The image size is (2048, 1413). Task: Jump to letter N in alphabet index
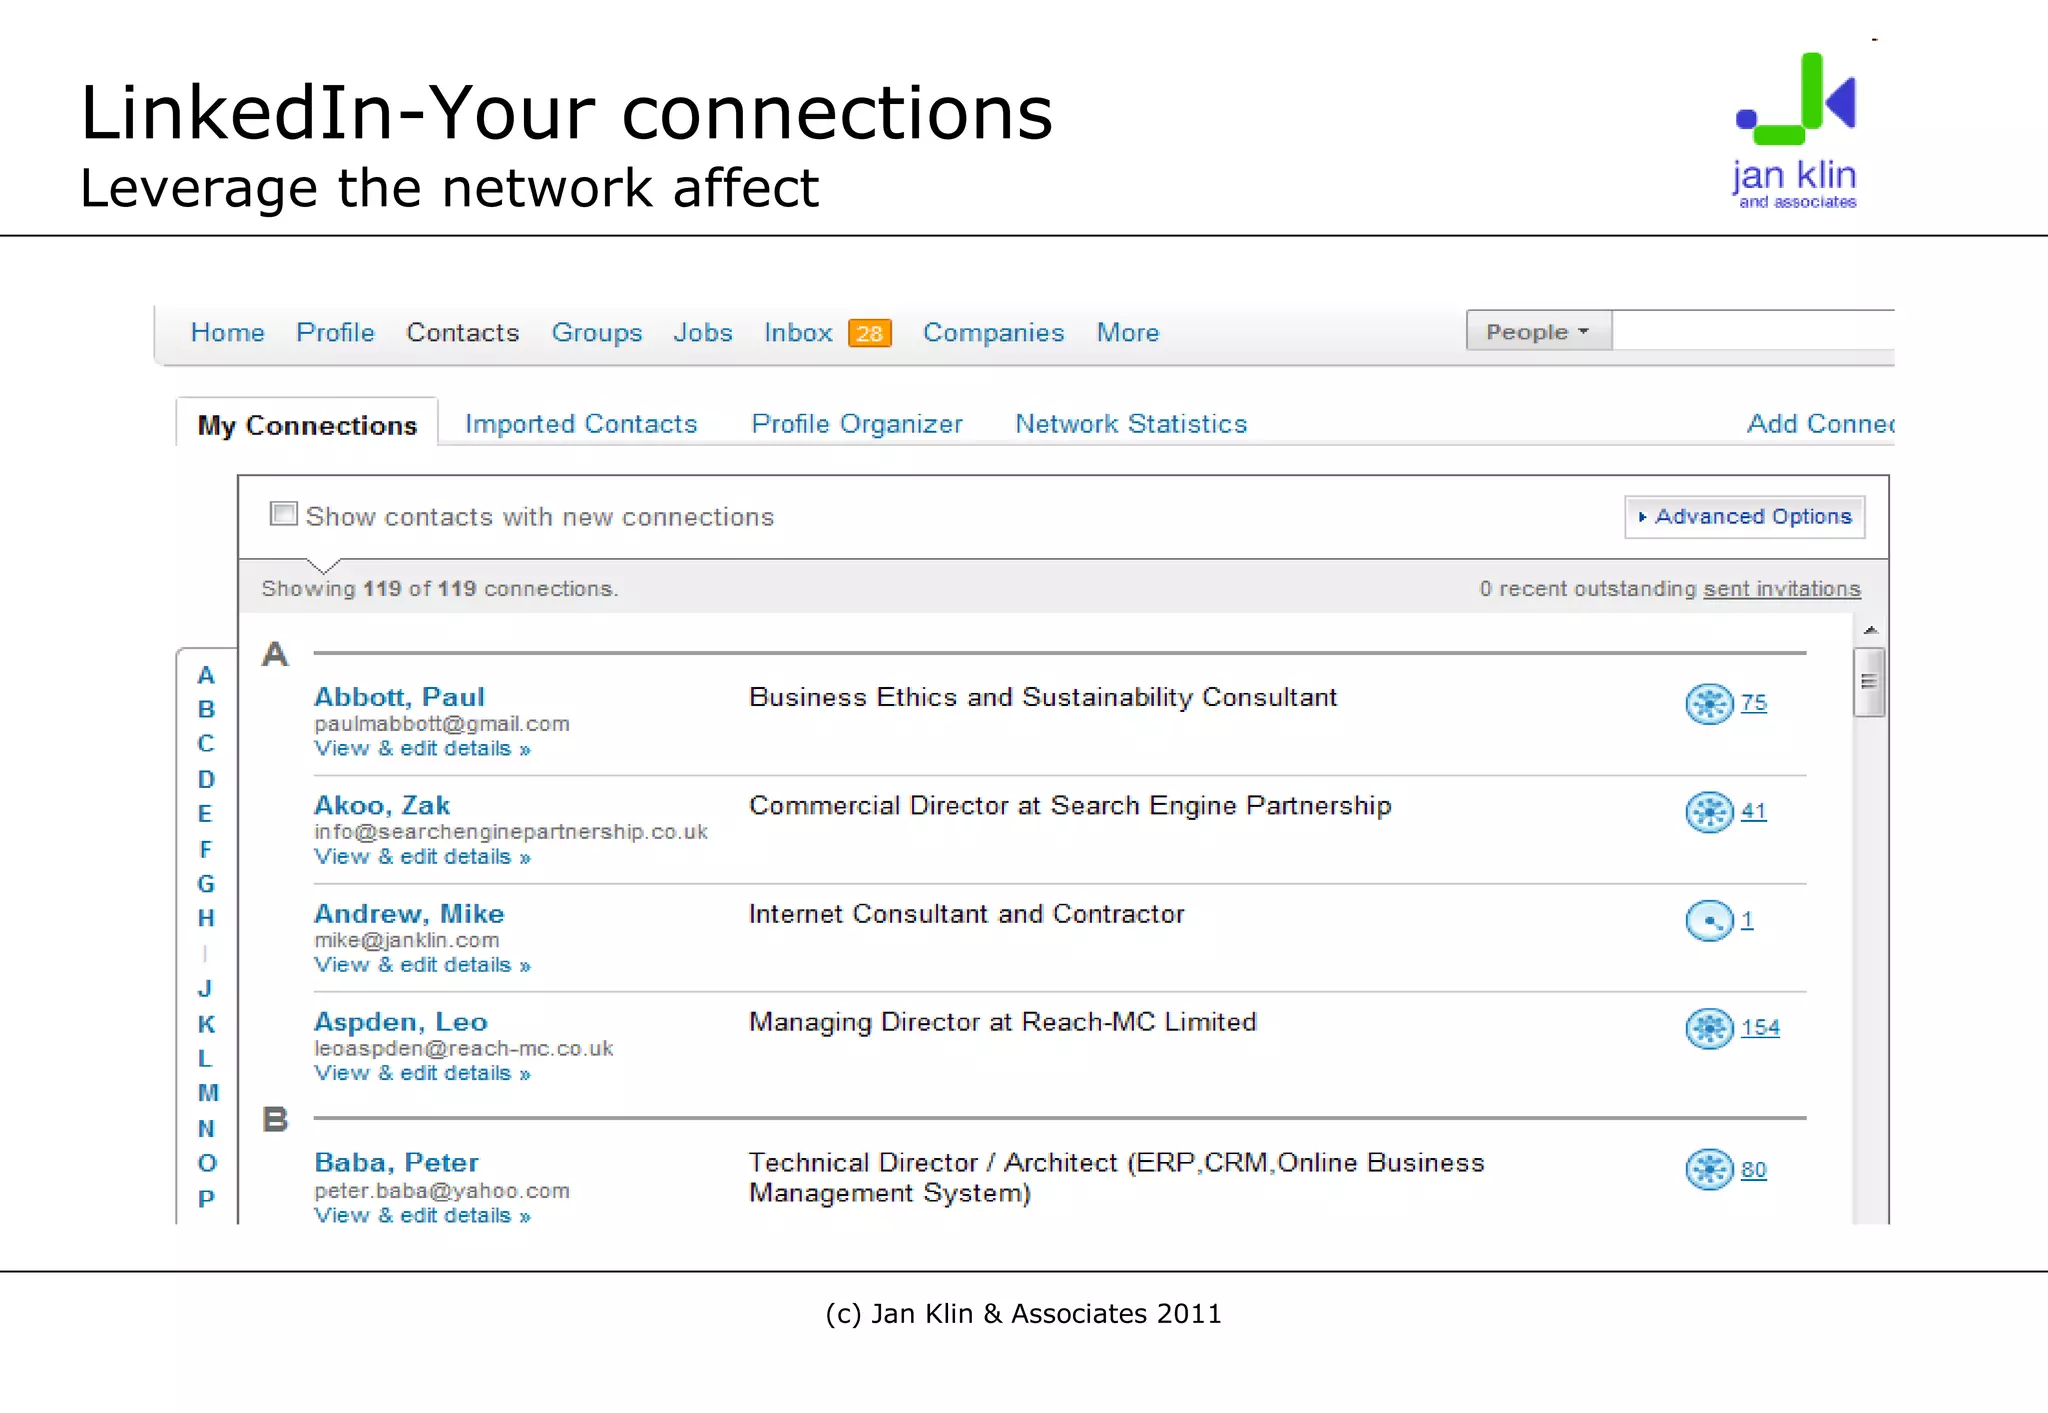click(206, 1129)
